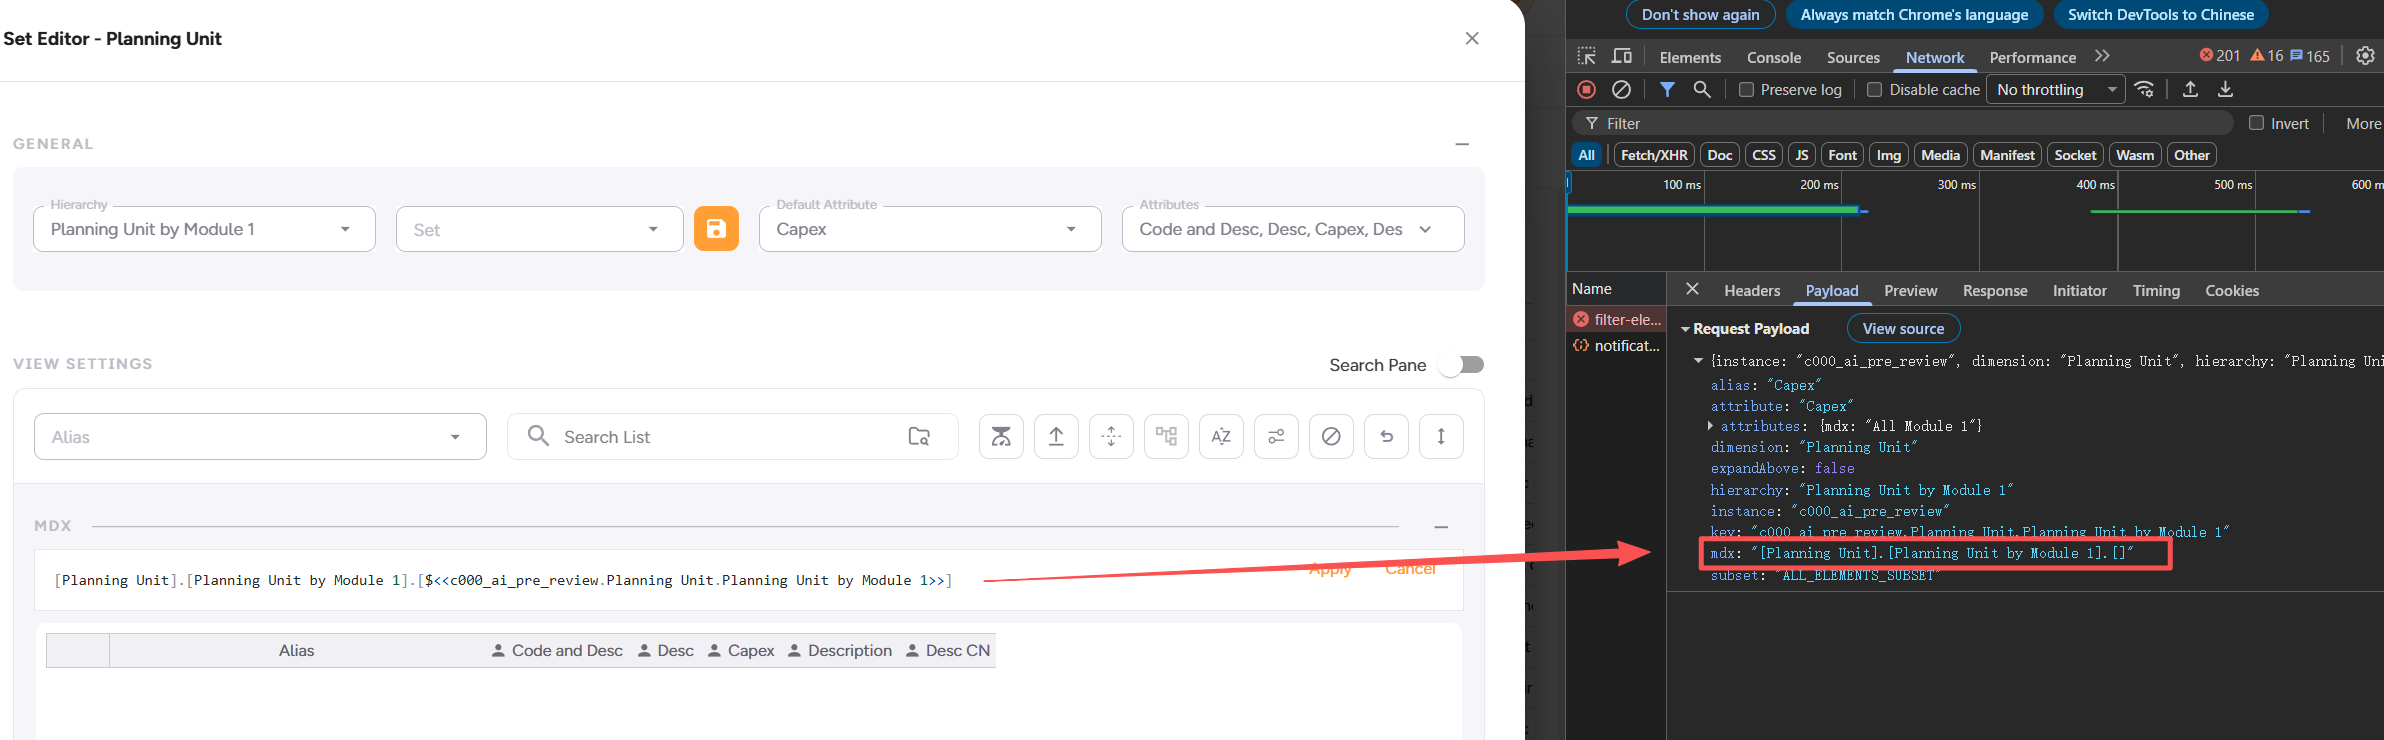Click the View source button
Viewport: 2384px width, 740px height.
point(1903,329)
